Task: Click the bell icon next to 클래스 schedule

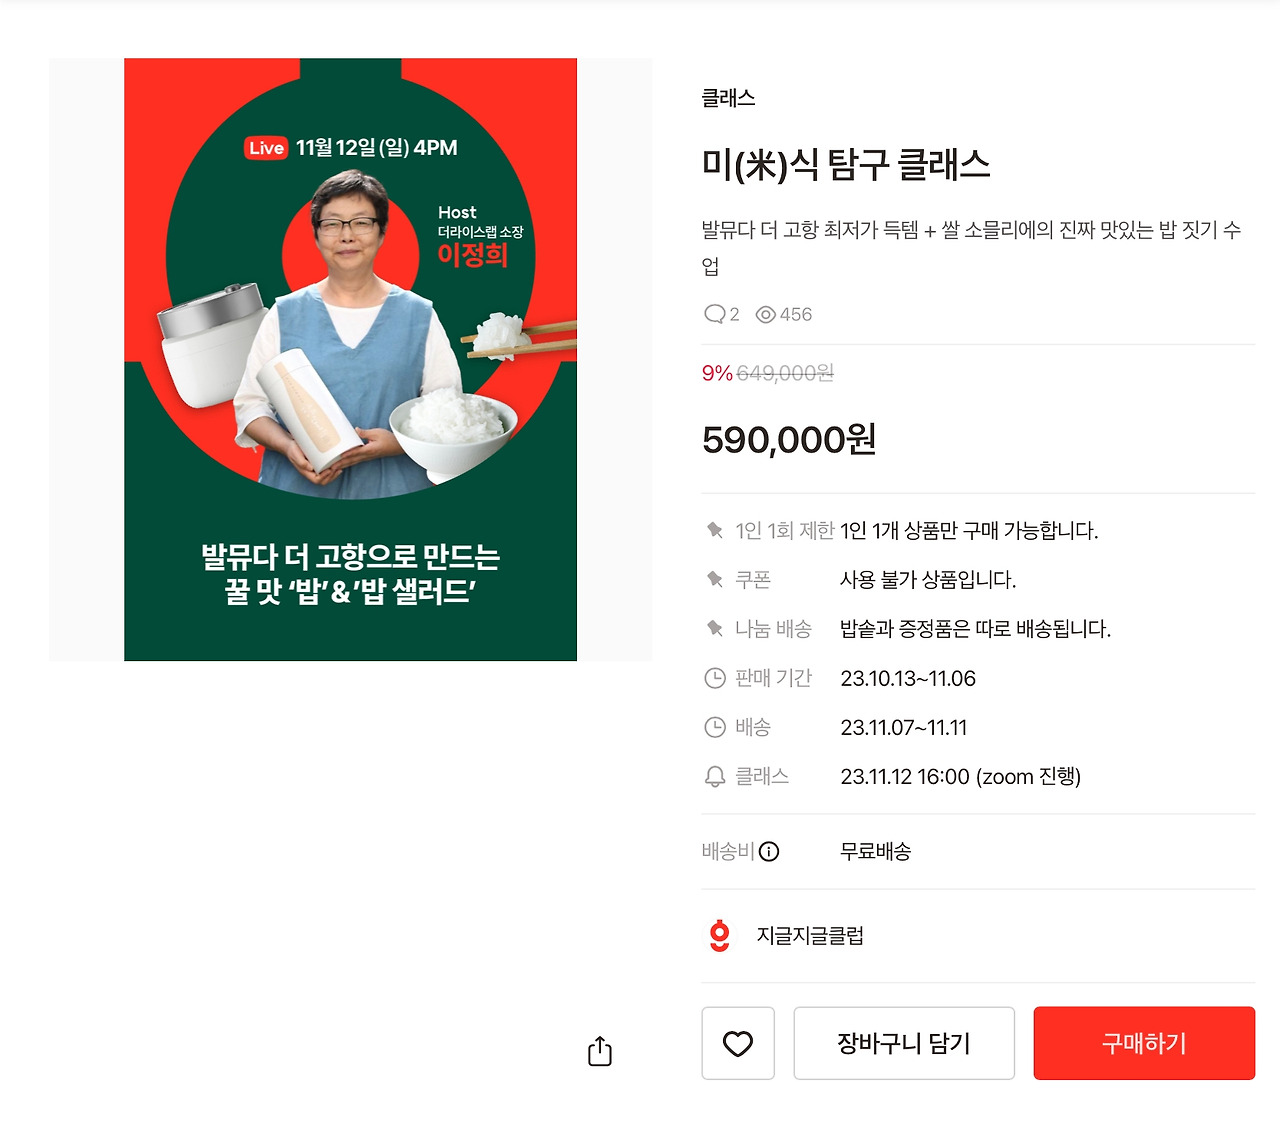Action: [x=715, y=776]
